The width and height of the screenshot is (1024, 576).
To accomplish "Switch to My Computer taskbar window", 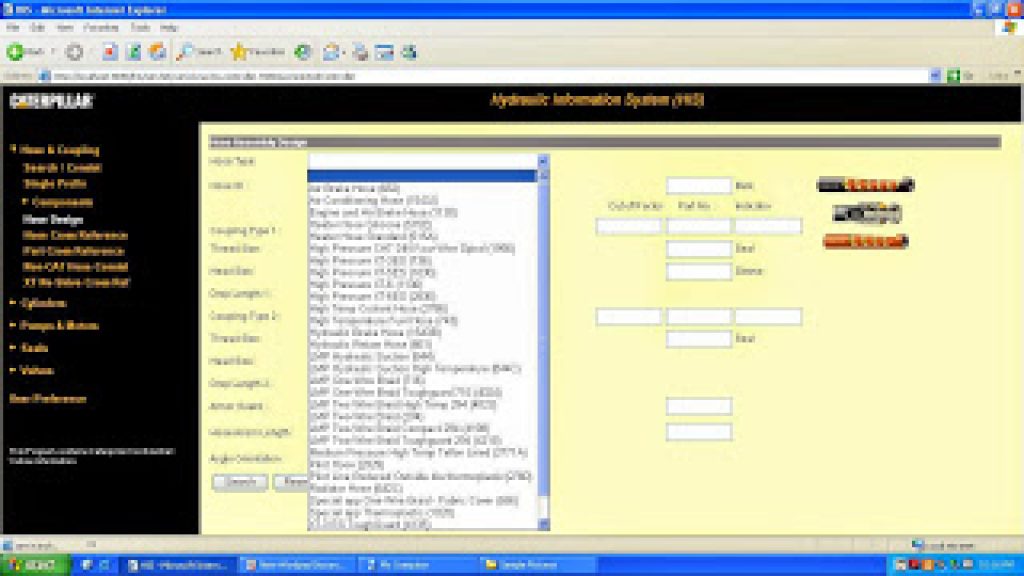I will click(x=417, y=565).
